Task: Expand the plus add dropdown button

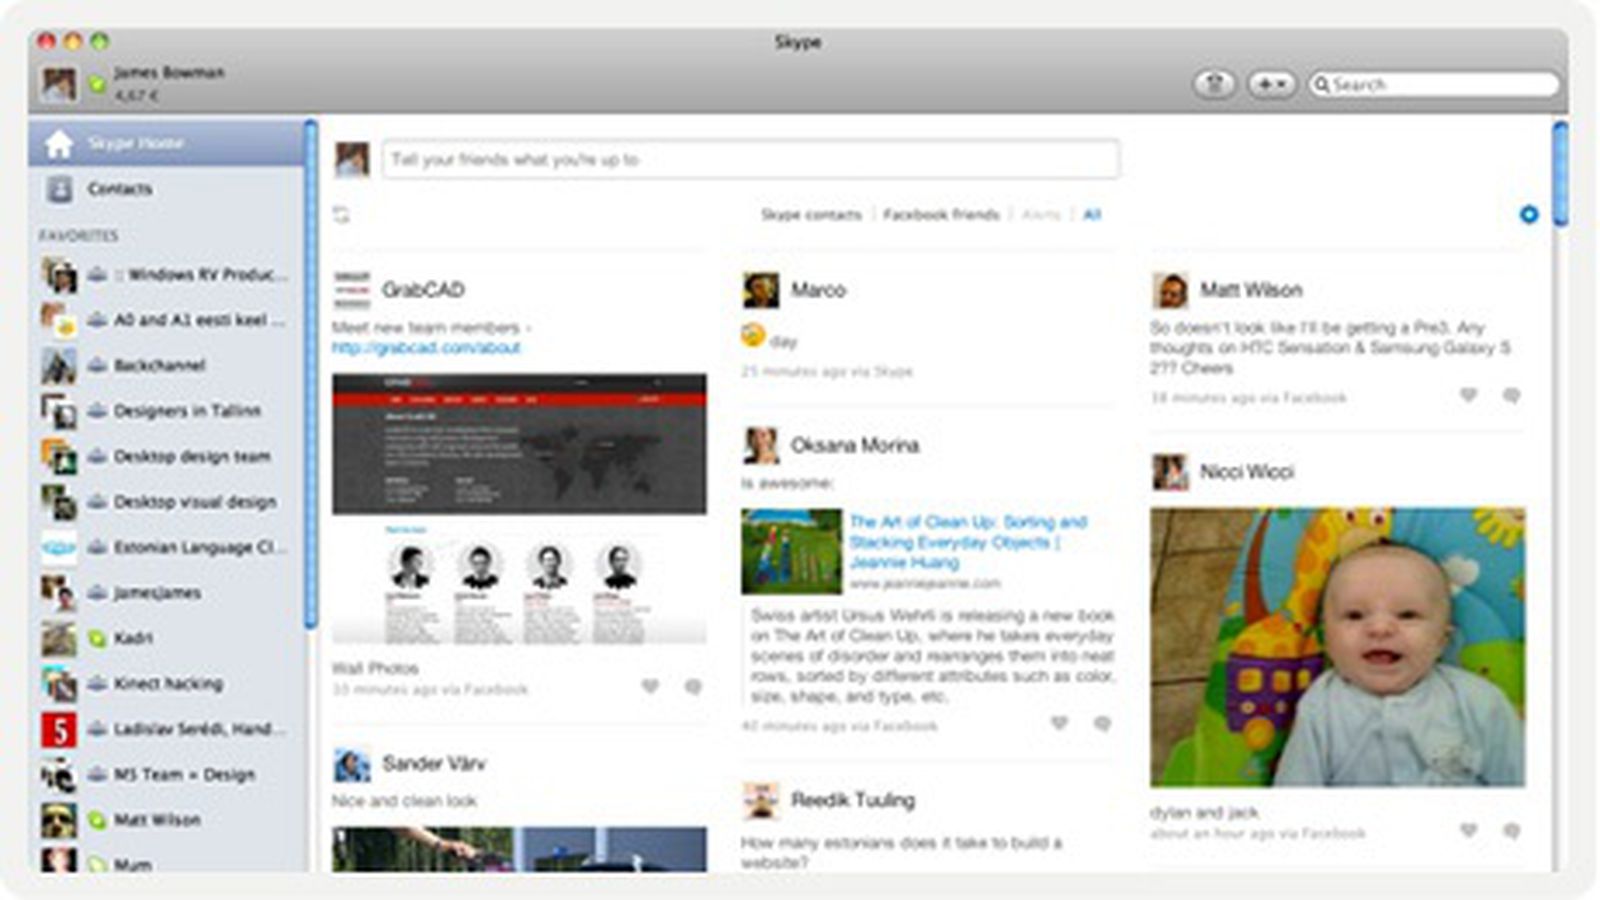Action: (x=1271, y=84)
